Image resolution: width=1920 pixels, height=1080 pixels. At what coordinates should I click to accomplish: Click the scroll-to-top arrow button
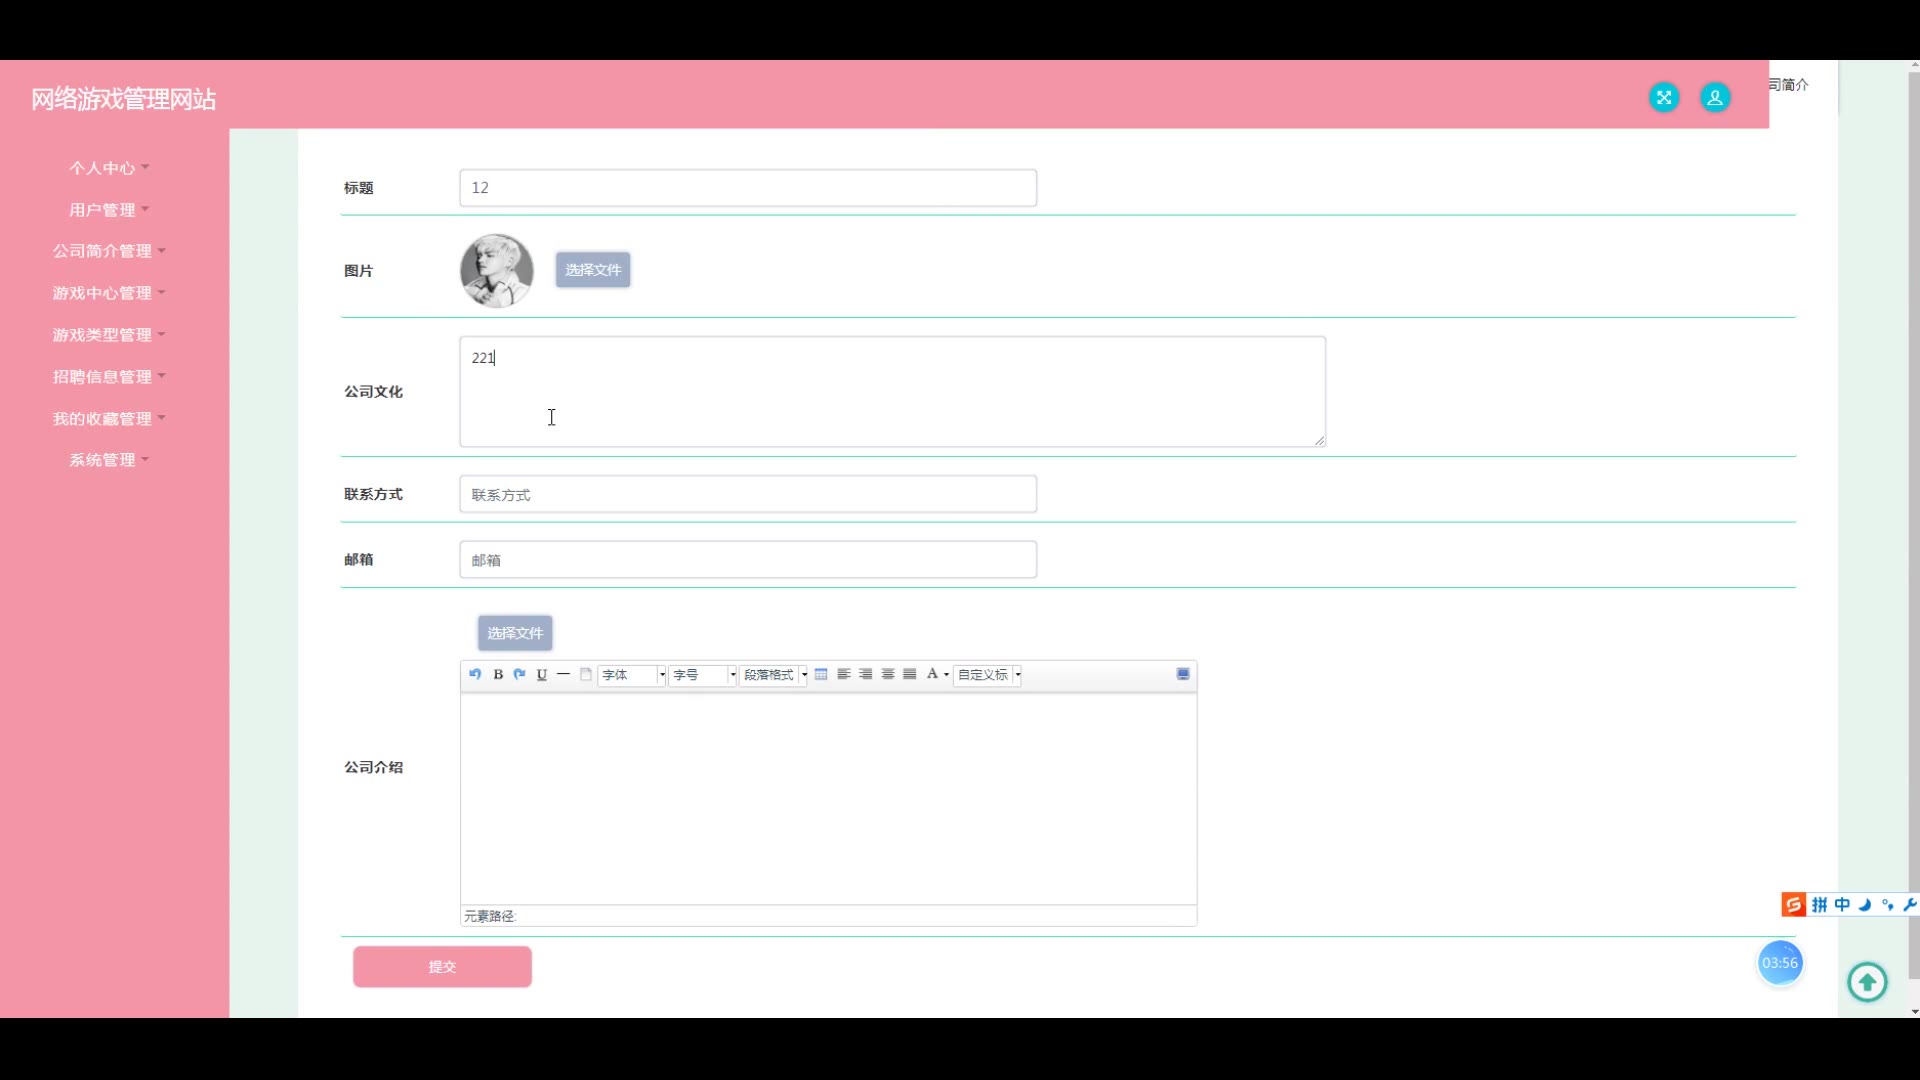click(1867, 982)
